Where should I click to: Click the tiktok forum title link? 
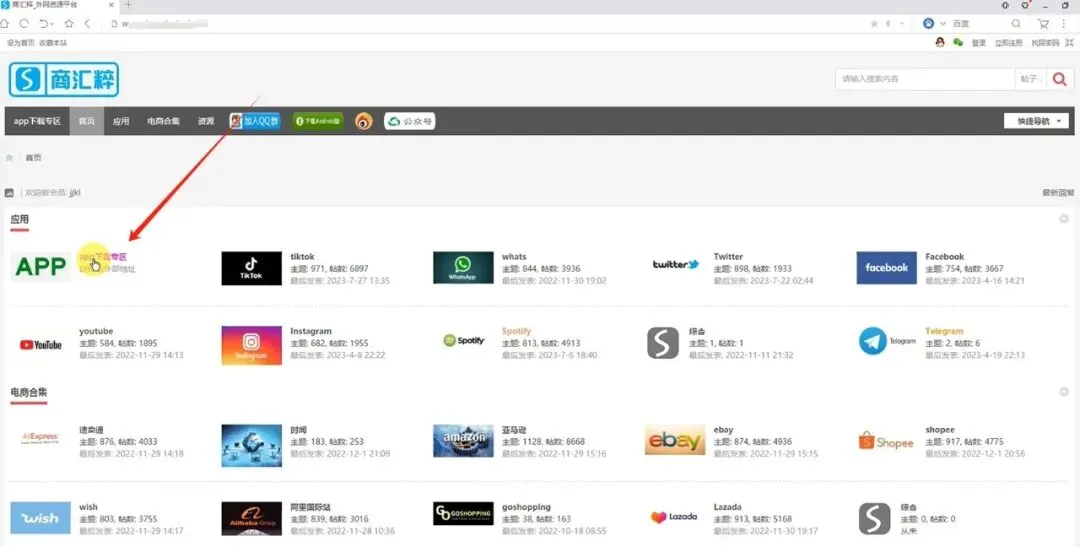pos(302,256)
